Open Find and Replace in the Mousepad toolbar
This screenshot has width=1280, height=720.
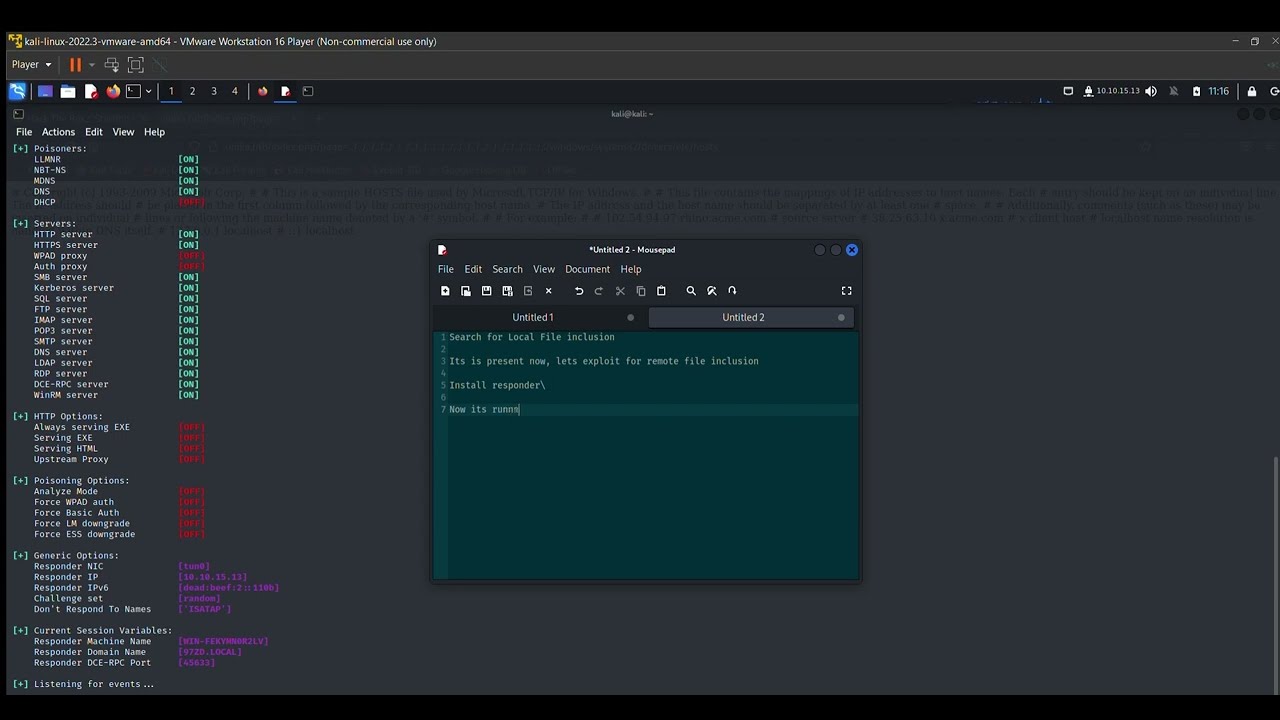712,291
